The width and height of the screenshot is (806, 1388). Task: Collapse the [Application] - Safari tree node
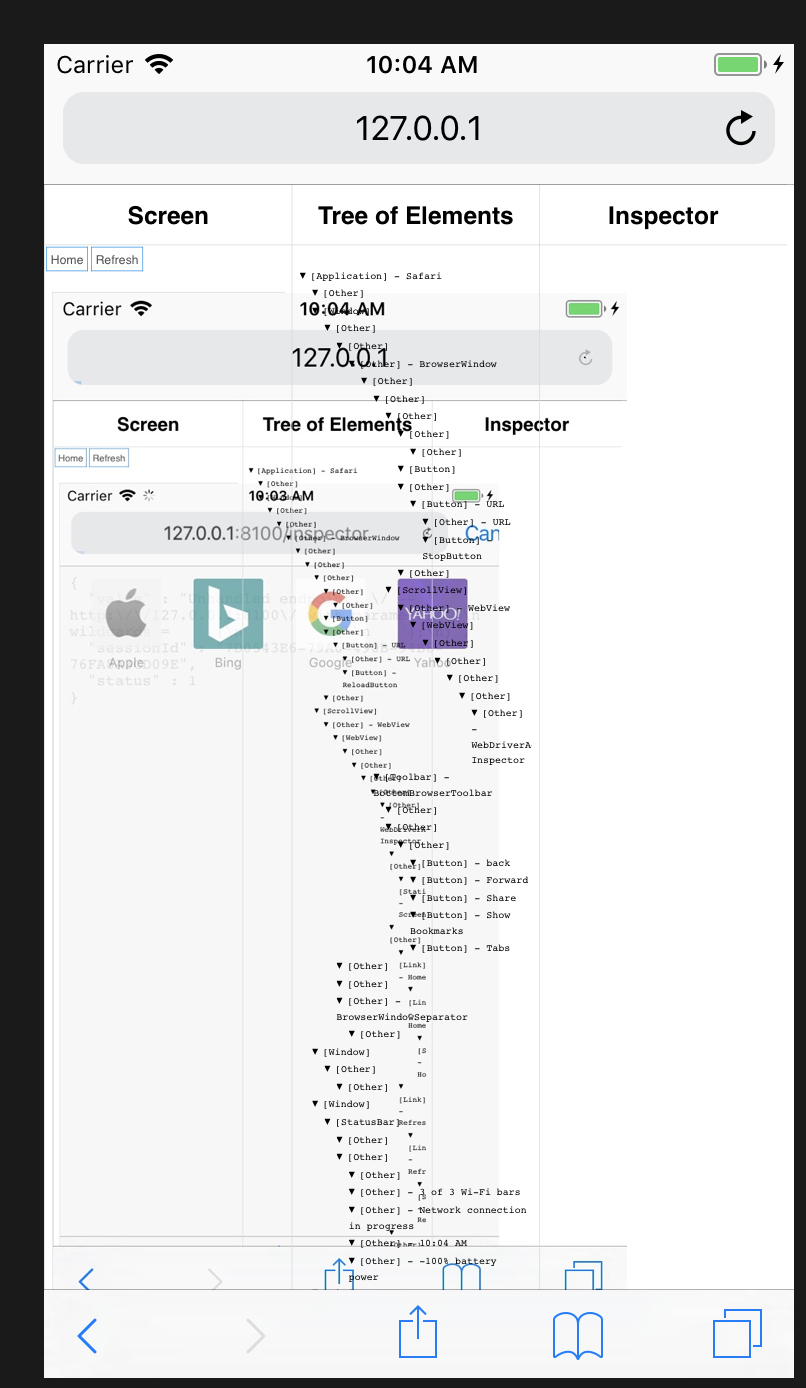click(x=303, y=275)
